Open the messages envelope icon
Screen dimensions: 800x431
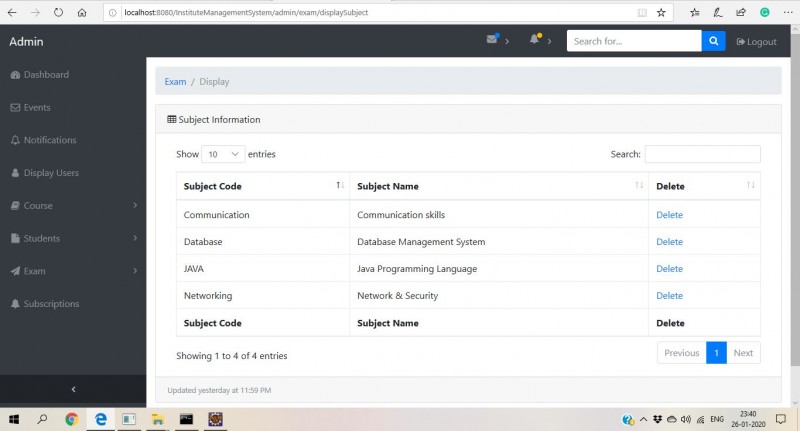coord(492,39)
